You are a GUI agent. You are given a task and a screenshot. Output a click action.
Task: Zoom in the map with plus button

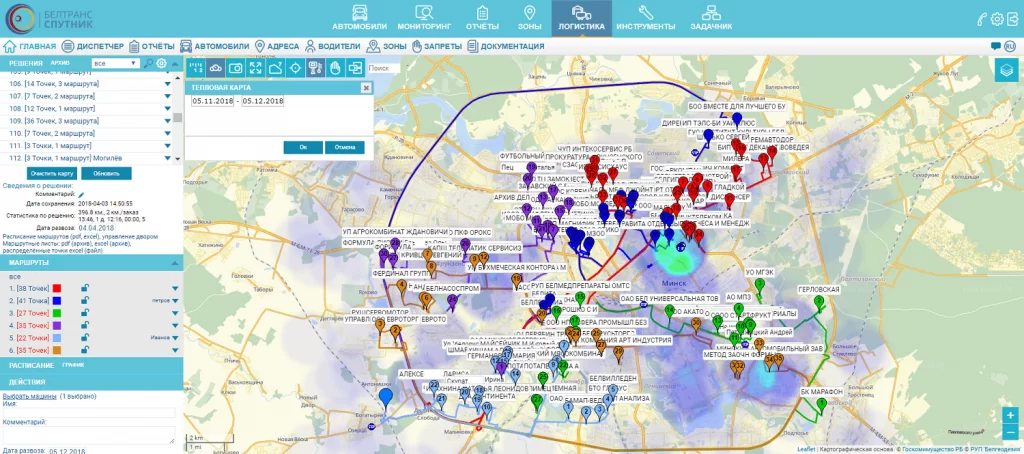pos(1010,415)
